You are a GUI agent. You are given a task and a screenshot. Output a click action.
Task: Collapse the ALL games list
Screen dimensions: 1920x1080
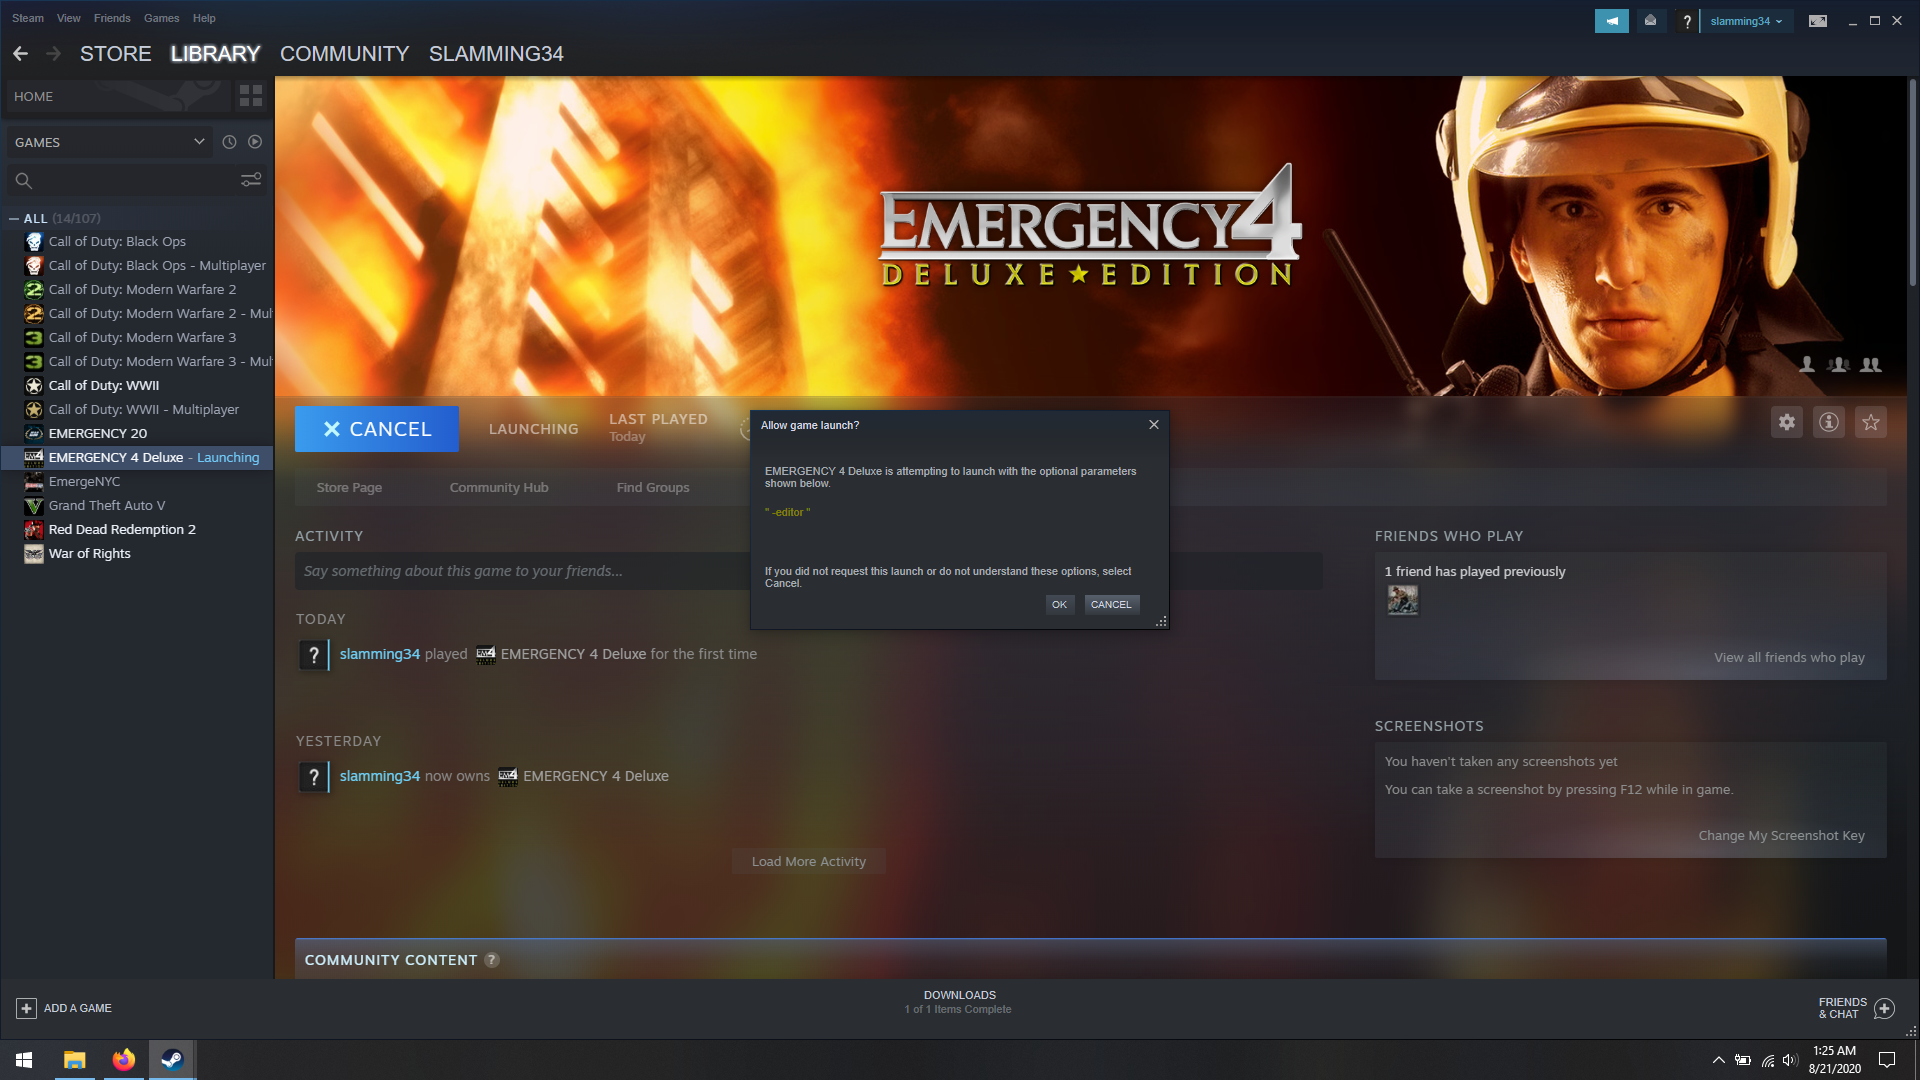[14, 218]
